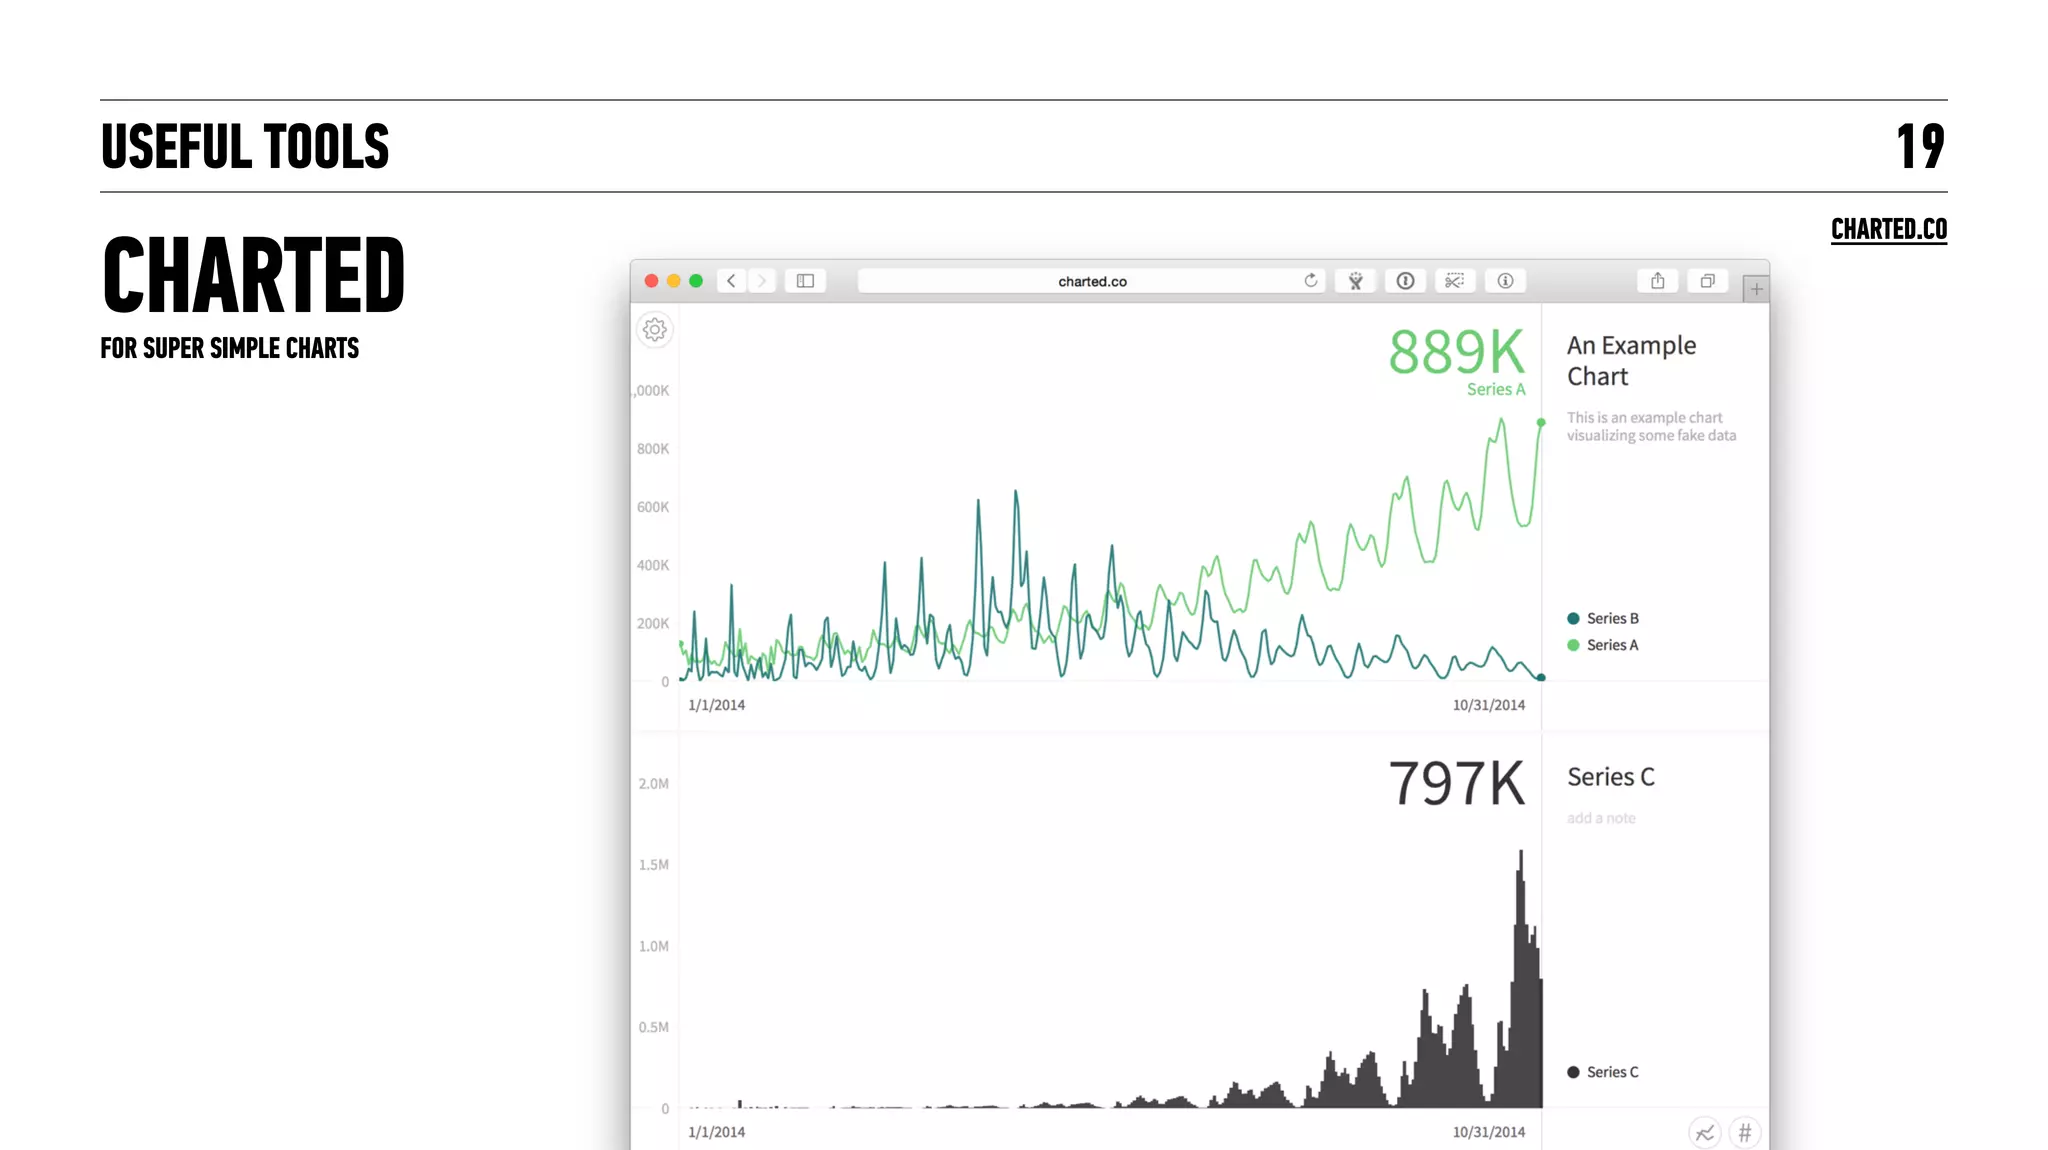
Task: Reload the charted.co page
Action: [1310, 281]
